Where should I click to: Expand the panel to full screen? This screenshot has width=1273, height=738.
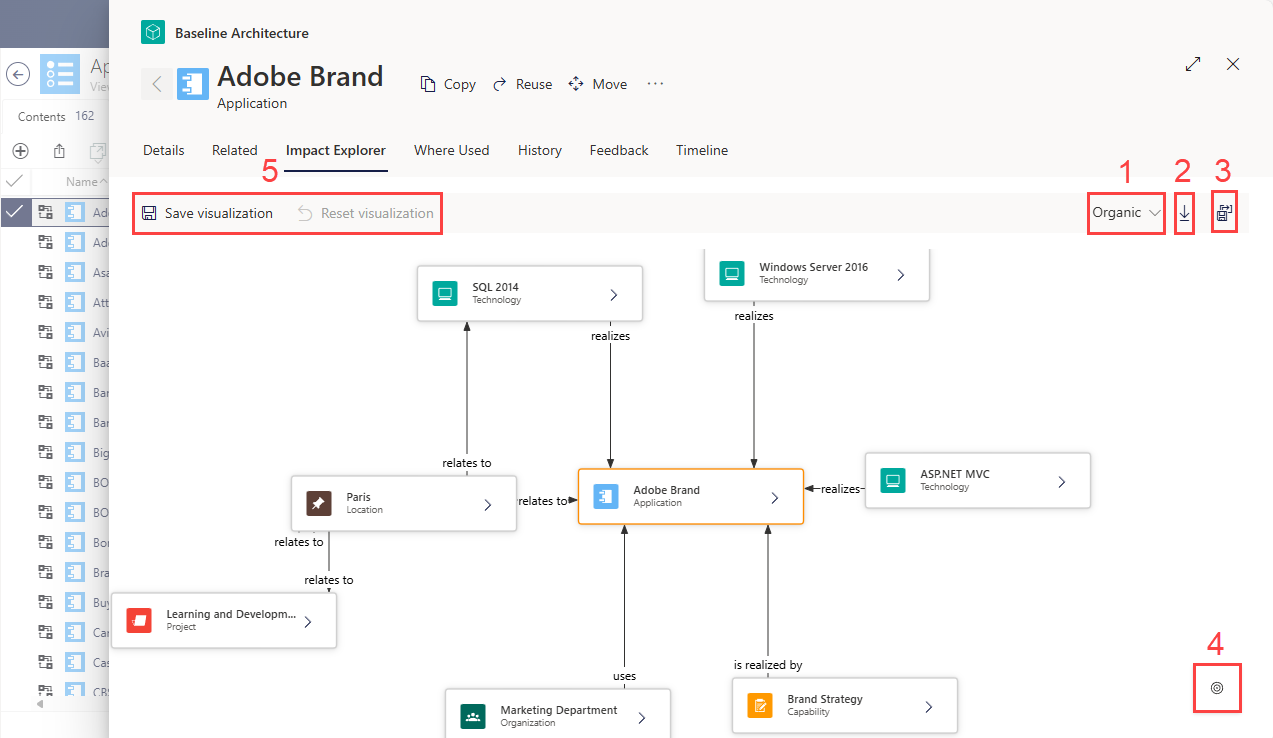pyautogui.click(x=1193, y=64)
